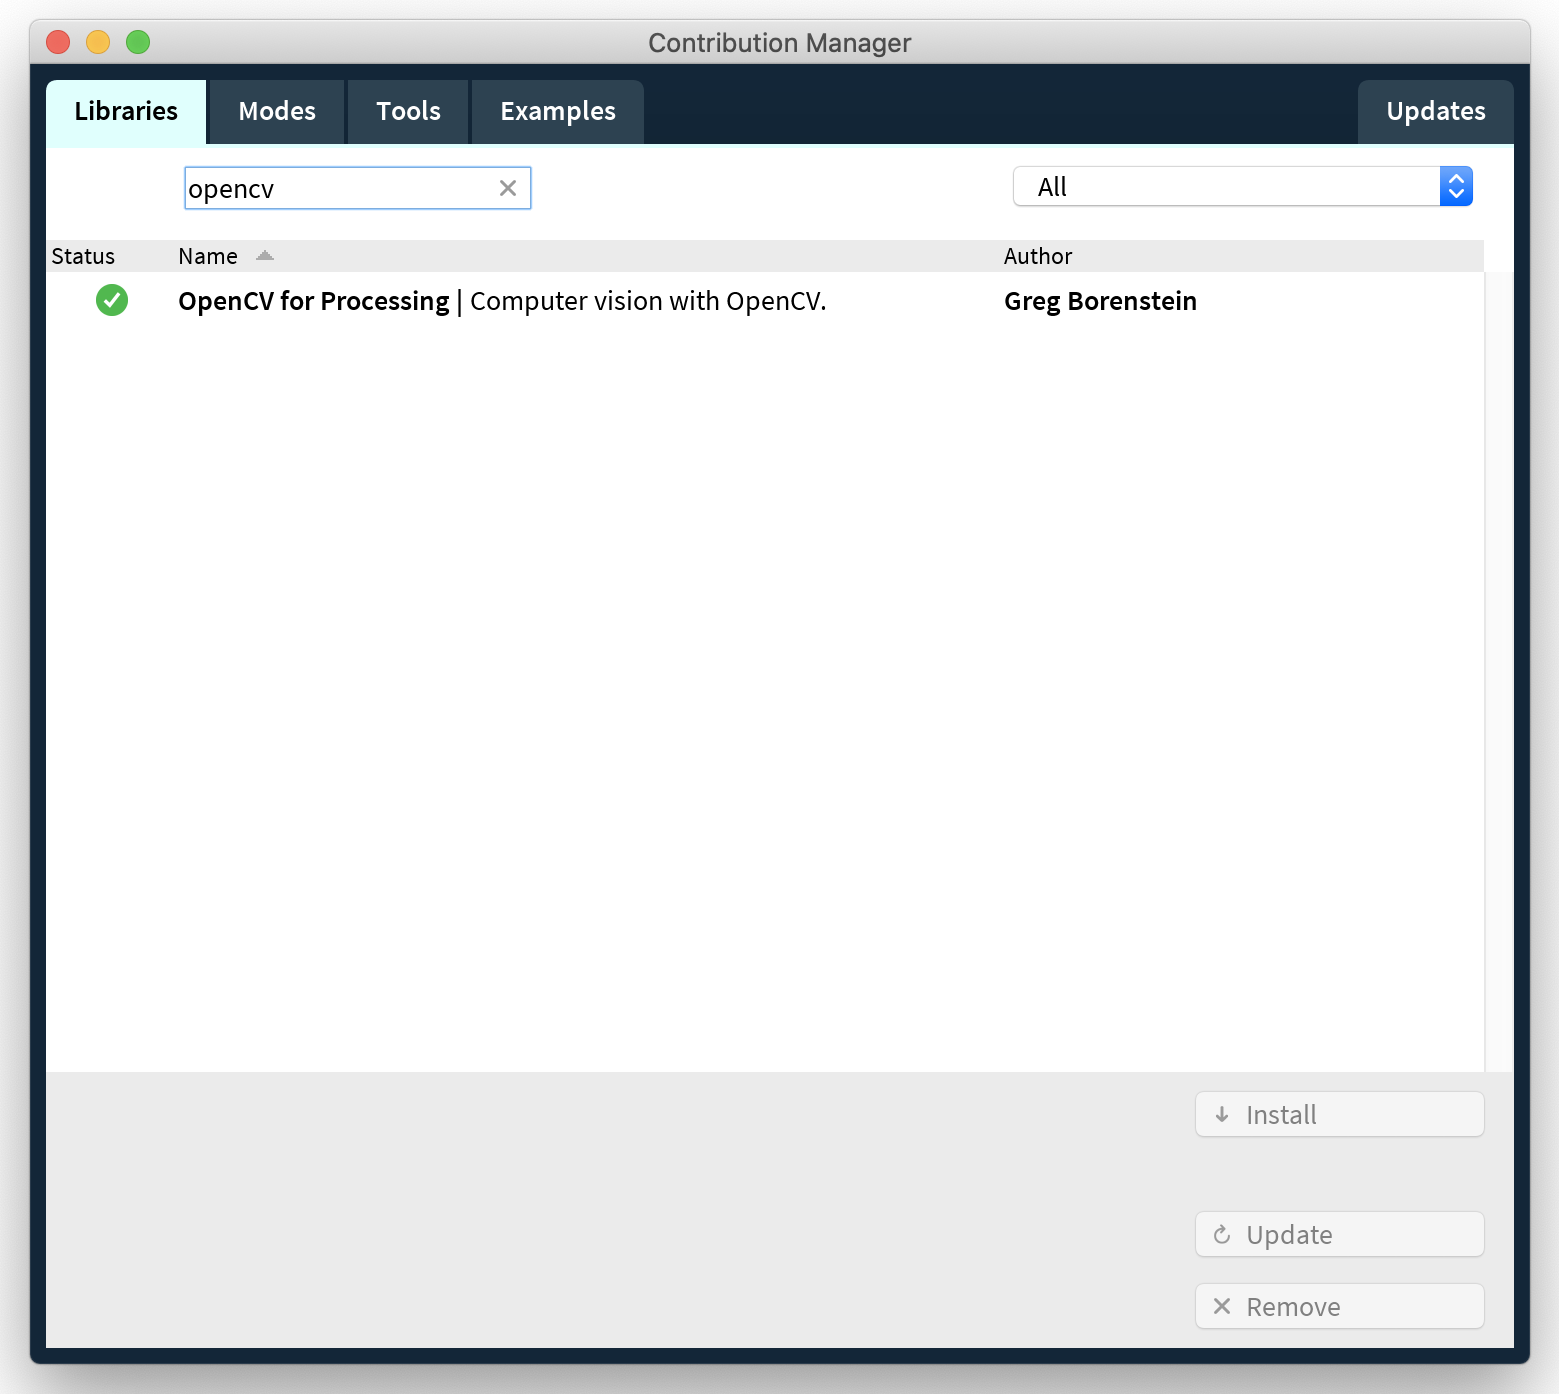The width and height of the screenshot is (1559, 1394).
Task: Clear the opencv search text with X
Action: click(508, 188)
